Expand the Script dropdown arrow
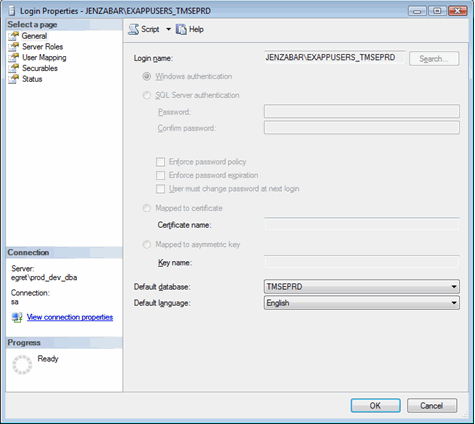The image size is (475, 424). 168,29
